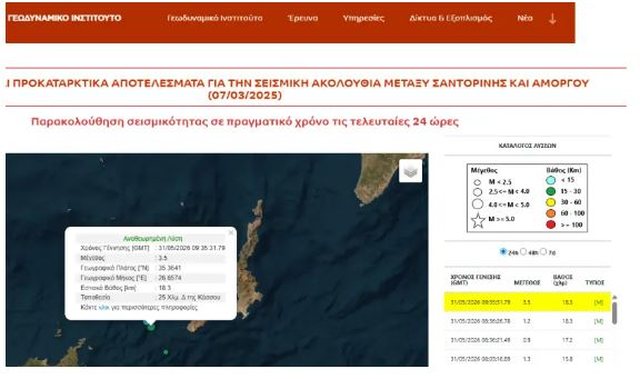This screenshot has height=379, width=640.
Task: Click the star symbol for M >= 5.0
Action: coord(478,221)
